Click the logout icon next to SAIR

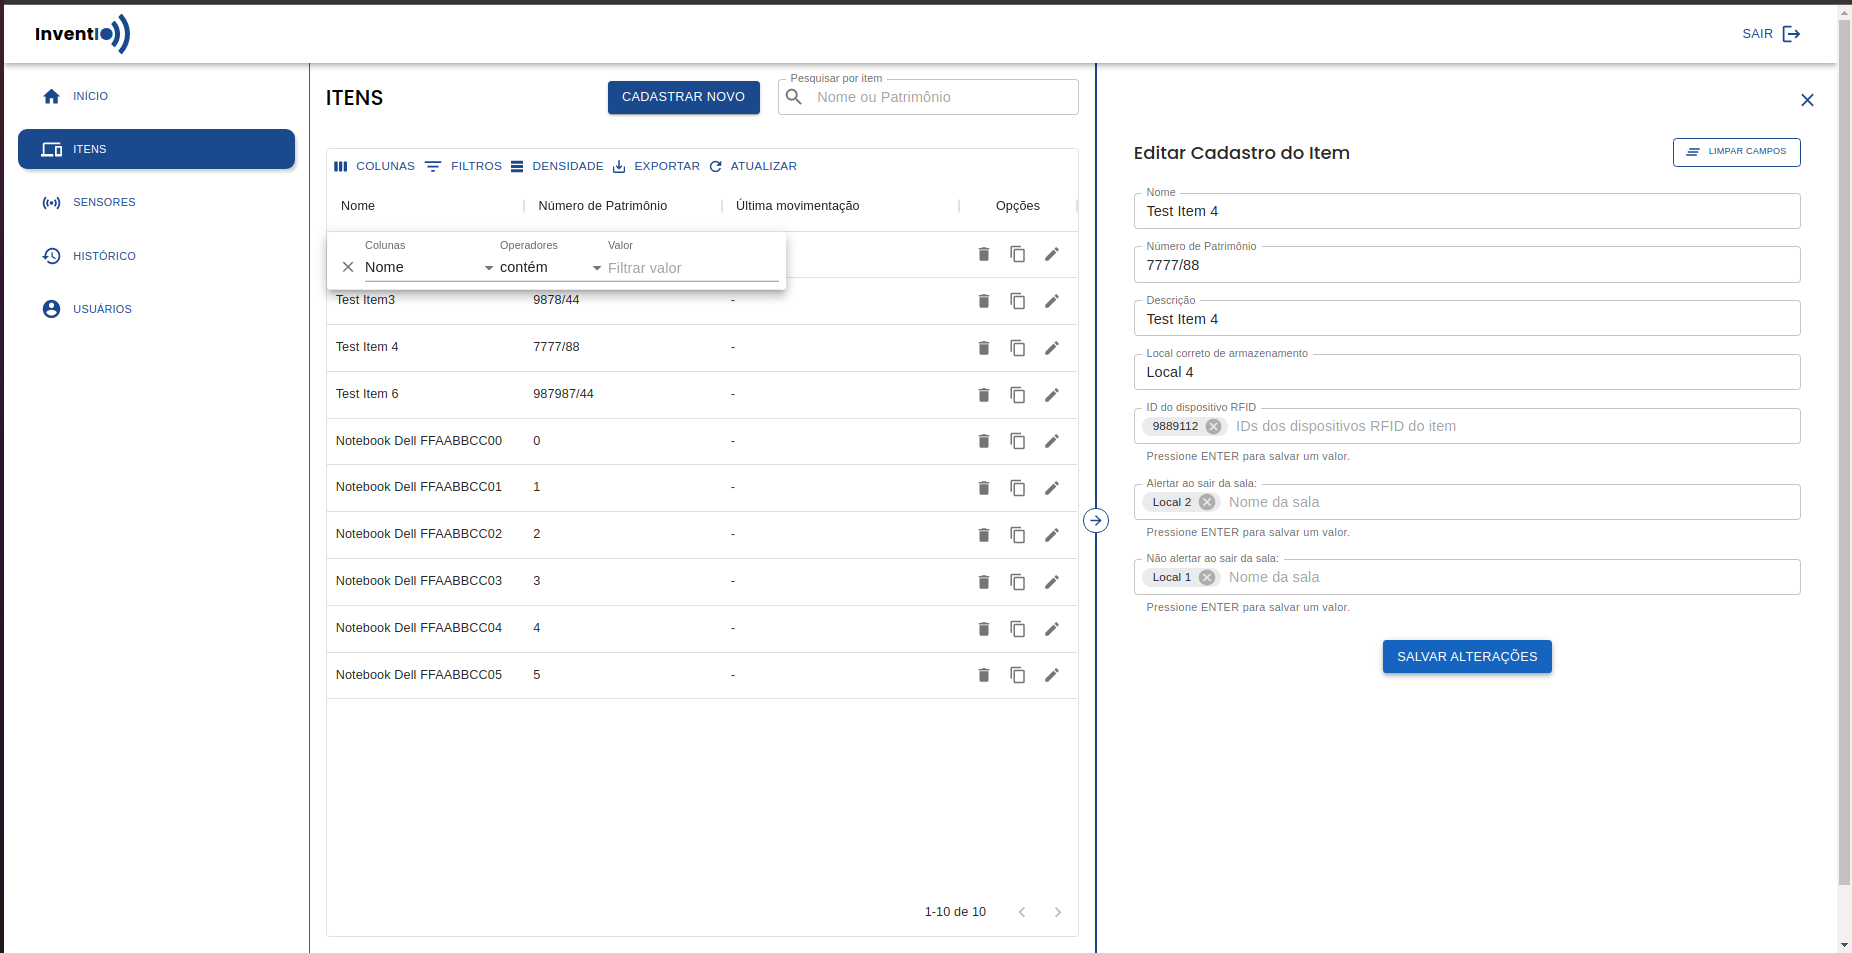pos(1793,33)
